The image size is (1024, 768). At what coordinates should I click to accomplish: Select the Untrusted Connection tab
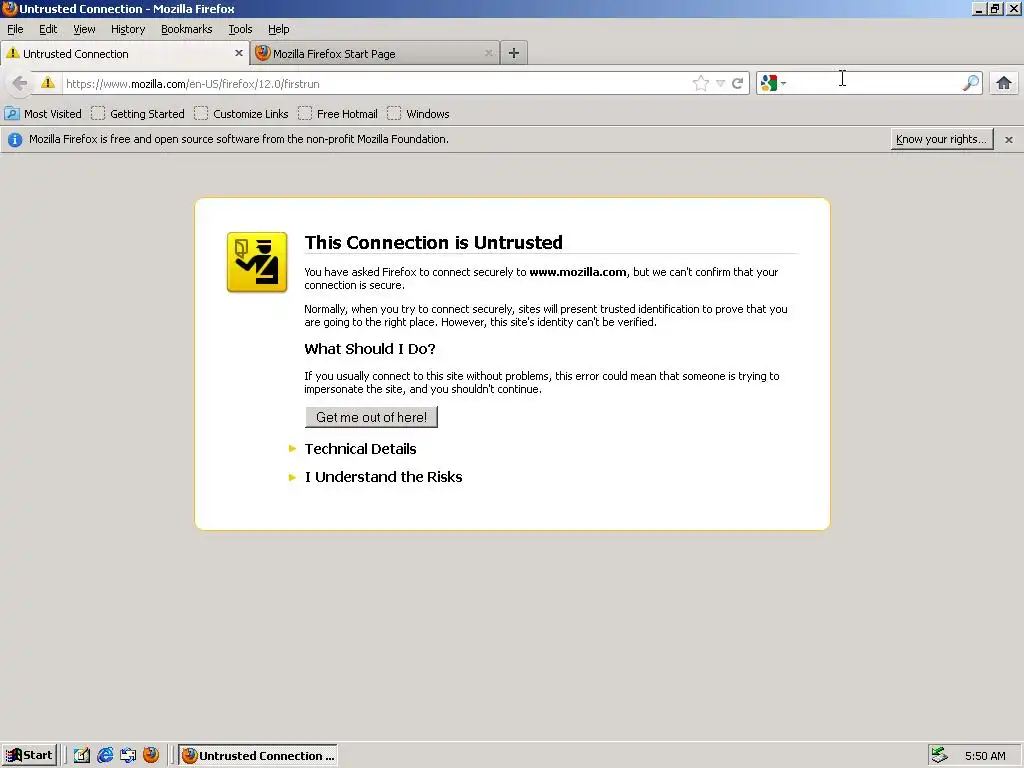[125, 54]
